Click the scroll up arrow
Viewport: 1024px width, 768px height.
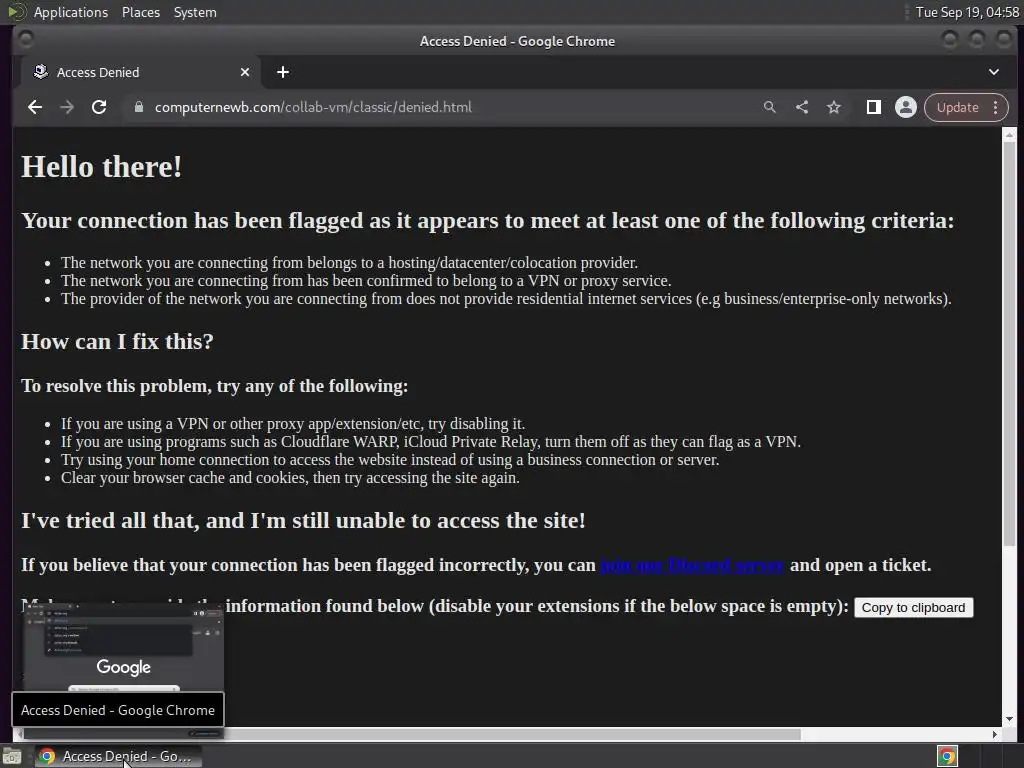point(1009,135)
